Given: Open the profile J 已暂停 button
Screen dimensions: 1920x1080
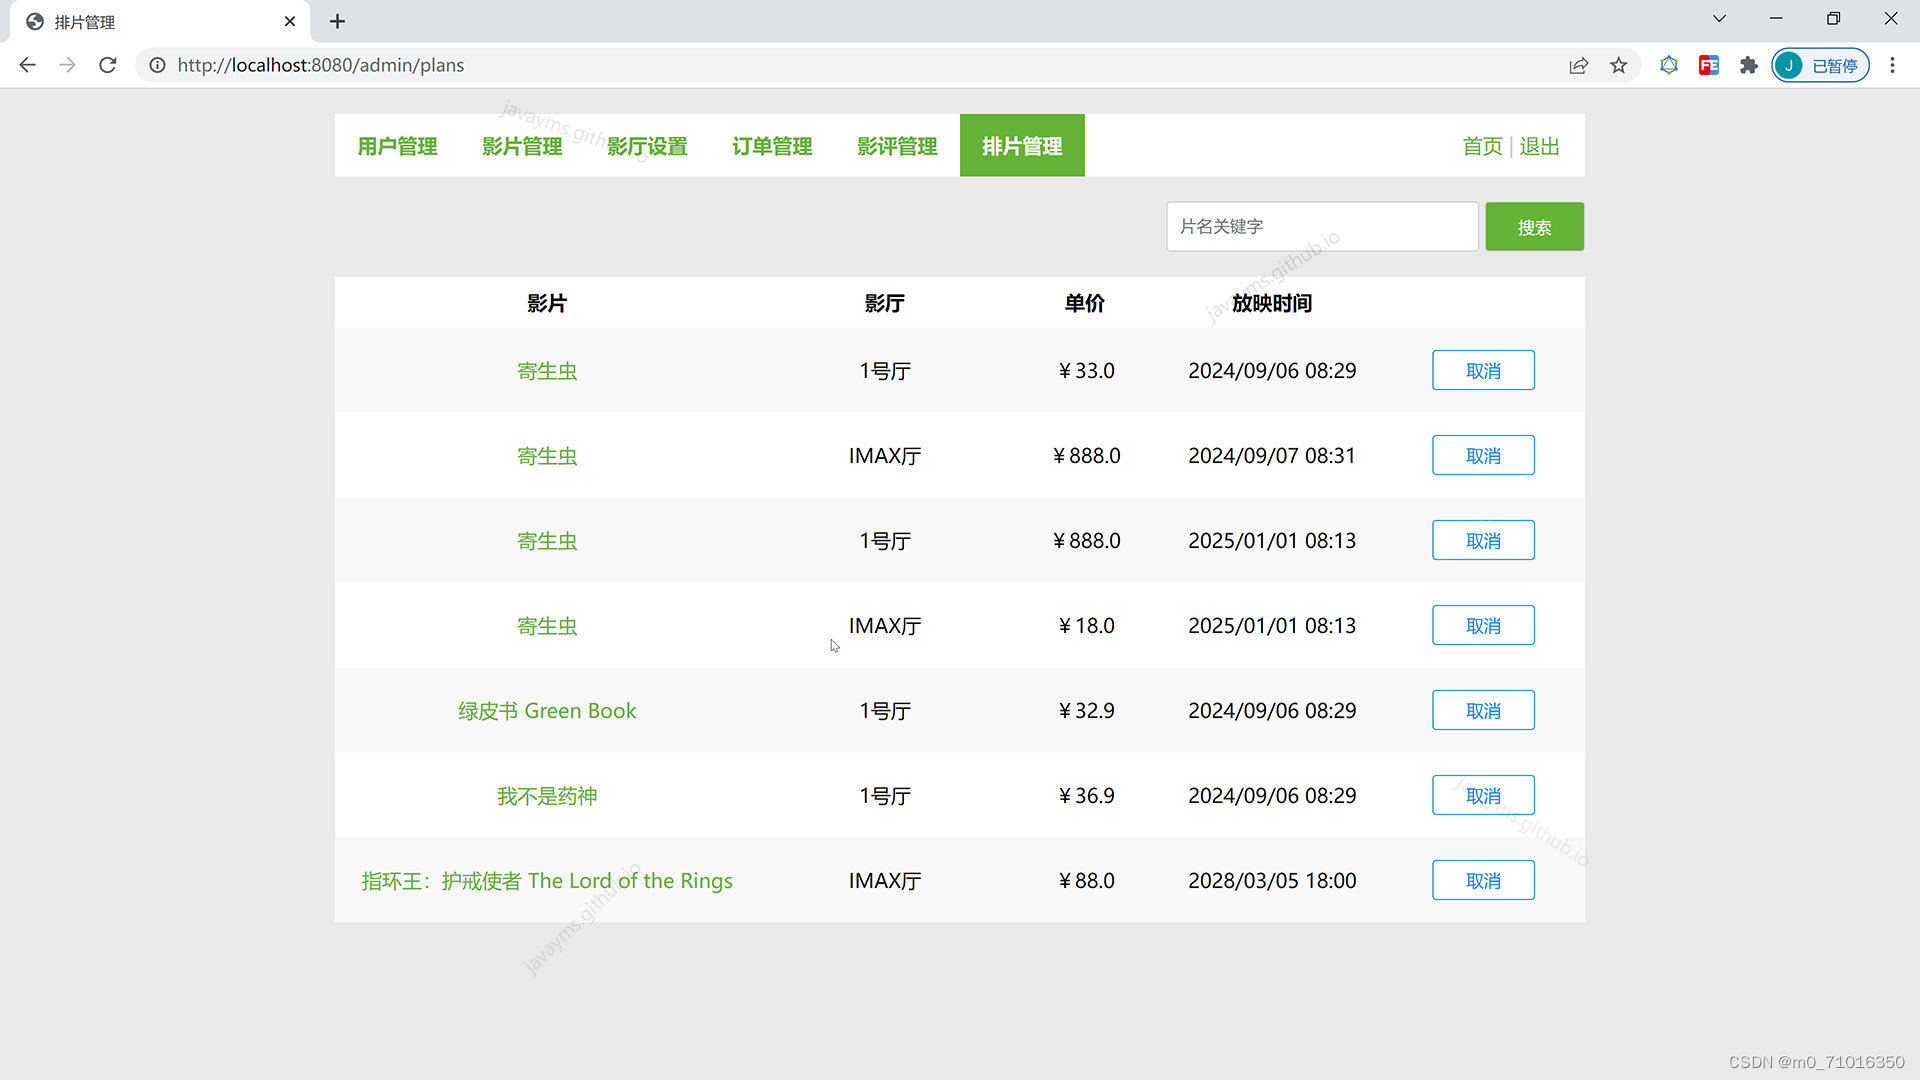Looking at the screenshot, I should (1820, 65).
